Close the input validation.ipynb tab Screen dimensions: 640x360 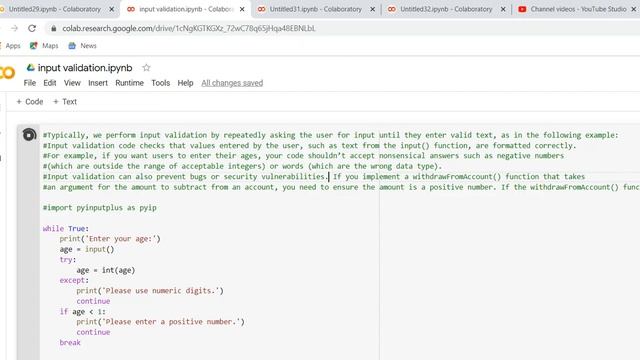pyautogui.click(x=242, y=9)
